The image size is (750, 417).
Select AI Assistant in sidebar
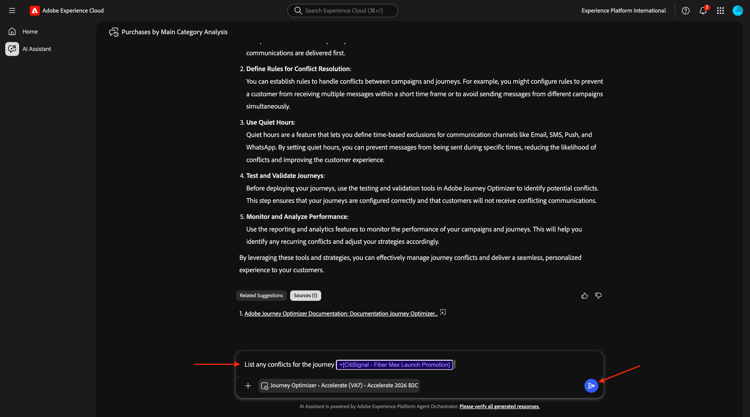click(x=37, y=49)
